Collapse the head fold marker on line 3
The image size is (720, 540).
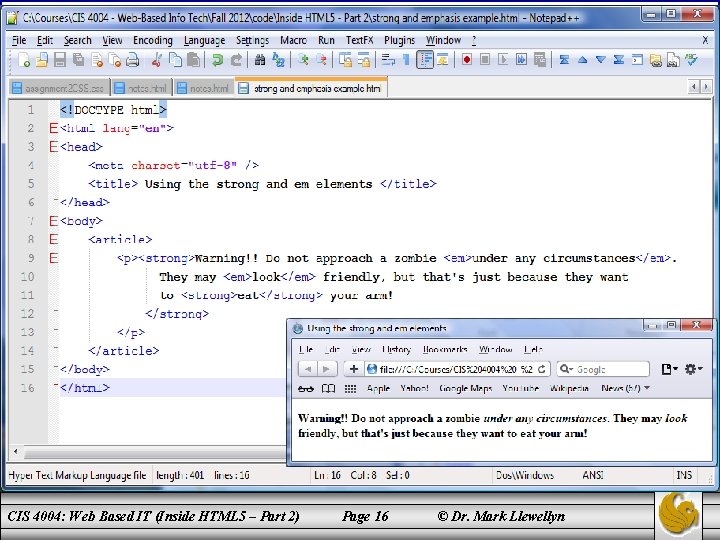pyautogui.click(x=54, y=146)
